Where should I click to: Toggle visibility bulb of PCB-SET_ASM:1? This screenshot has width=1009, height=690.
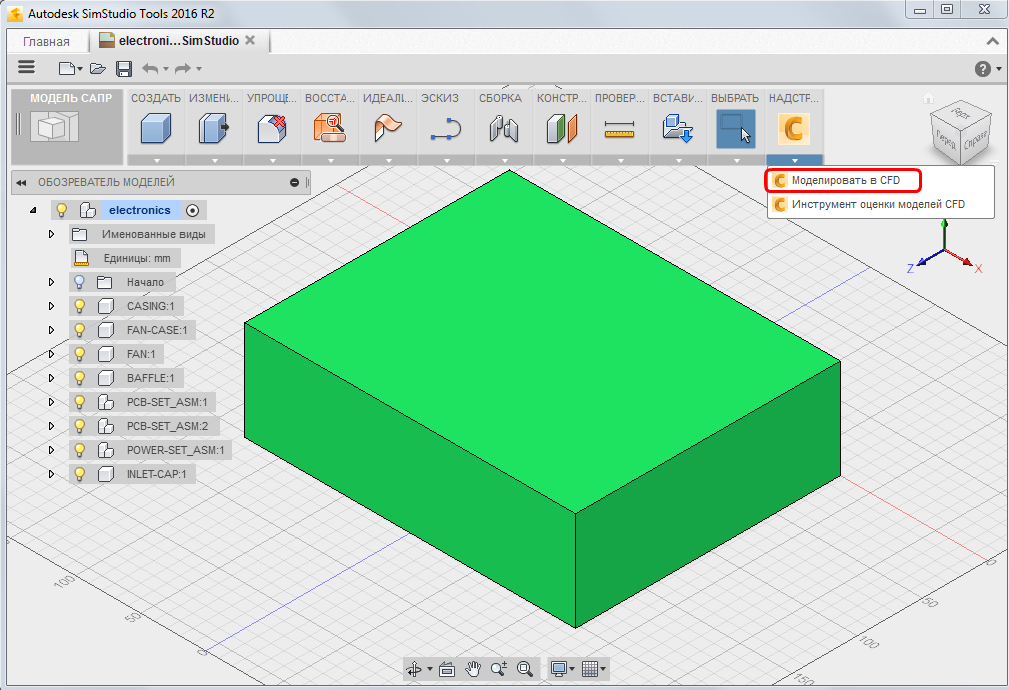pos(79,402)
